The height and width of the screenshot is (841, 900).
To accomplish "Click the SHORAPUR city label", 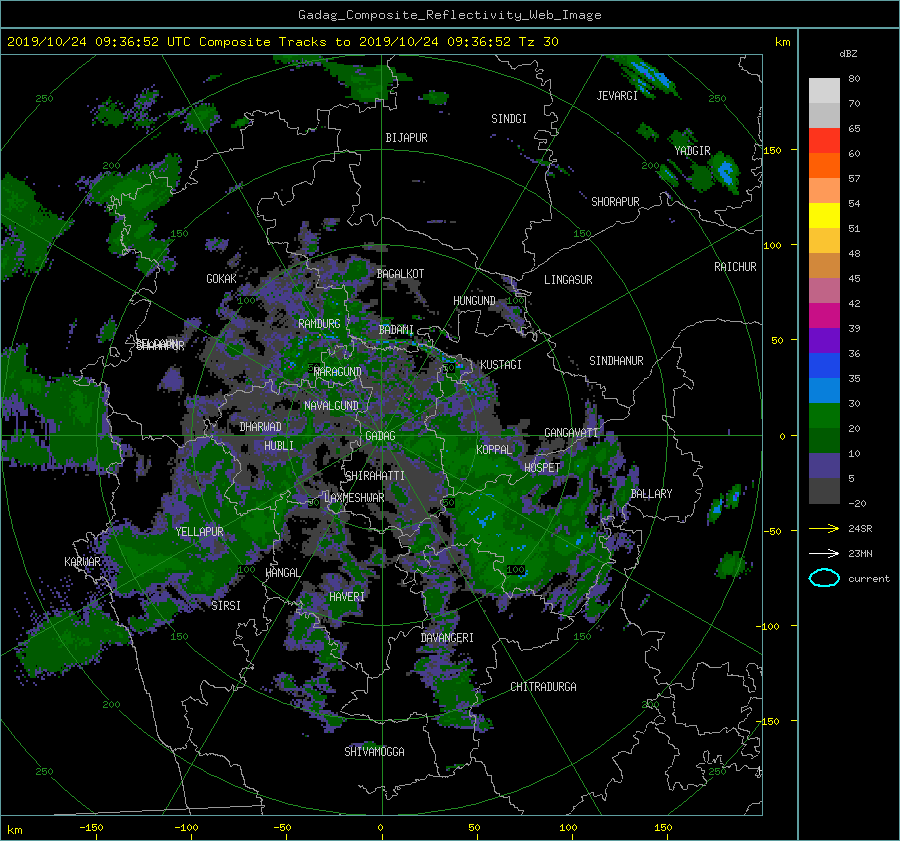I will [615, 202].
